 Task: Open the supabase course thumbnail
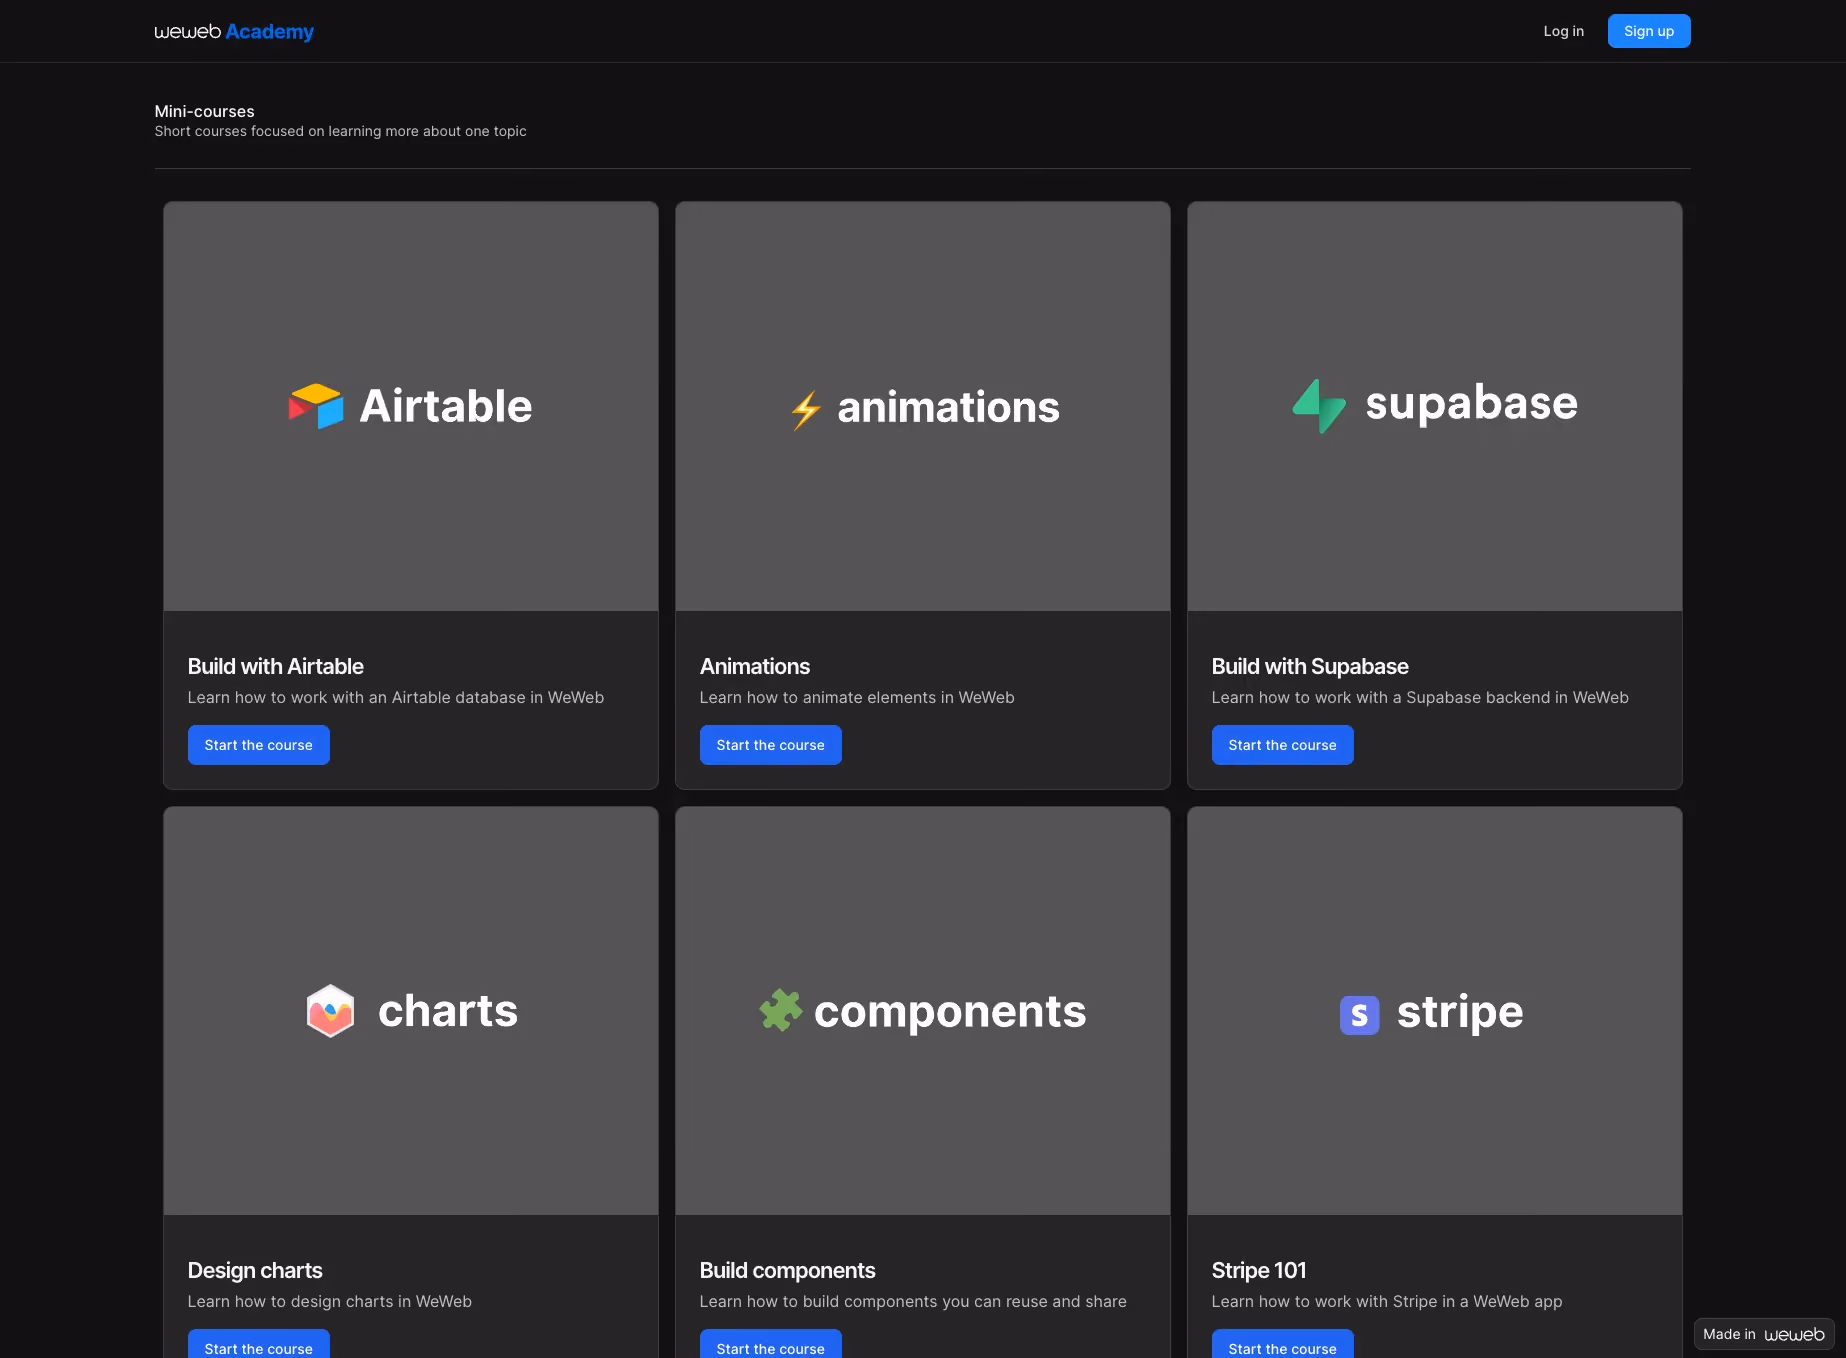[x=1435, y=406]
